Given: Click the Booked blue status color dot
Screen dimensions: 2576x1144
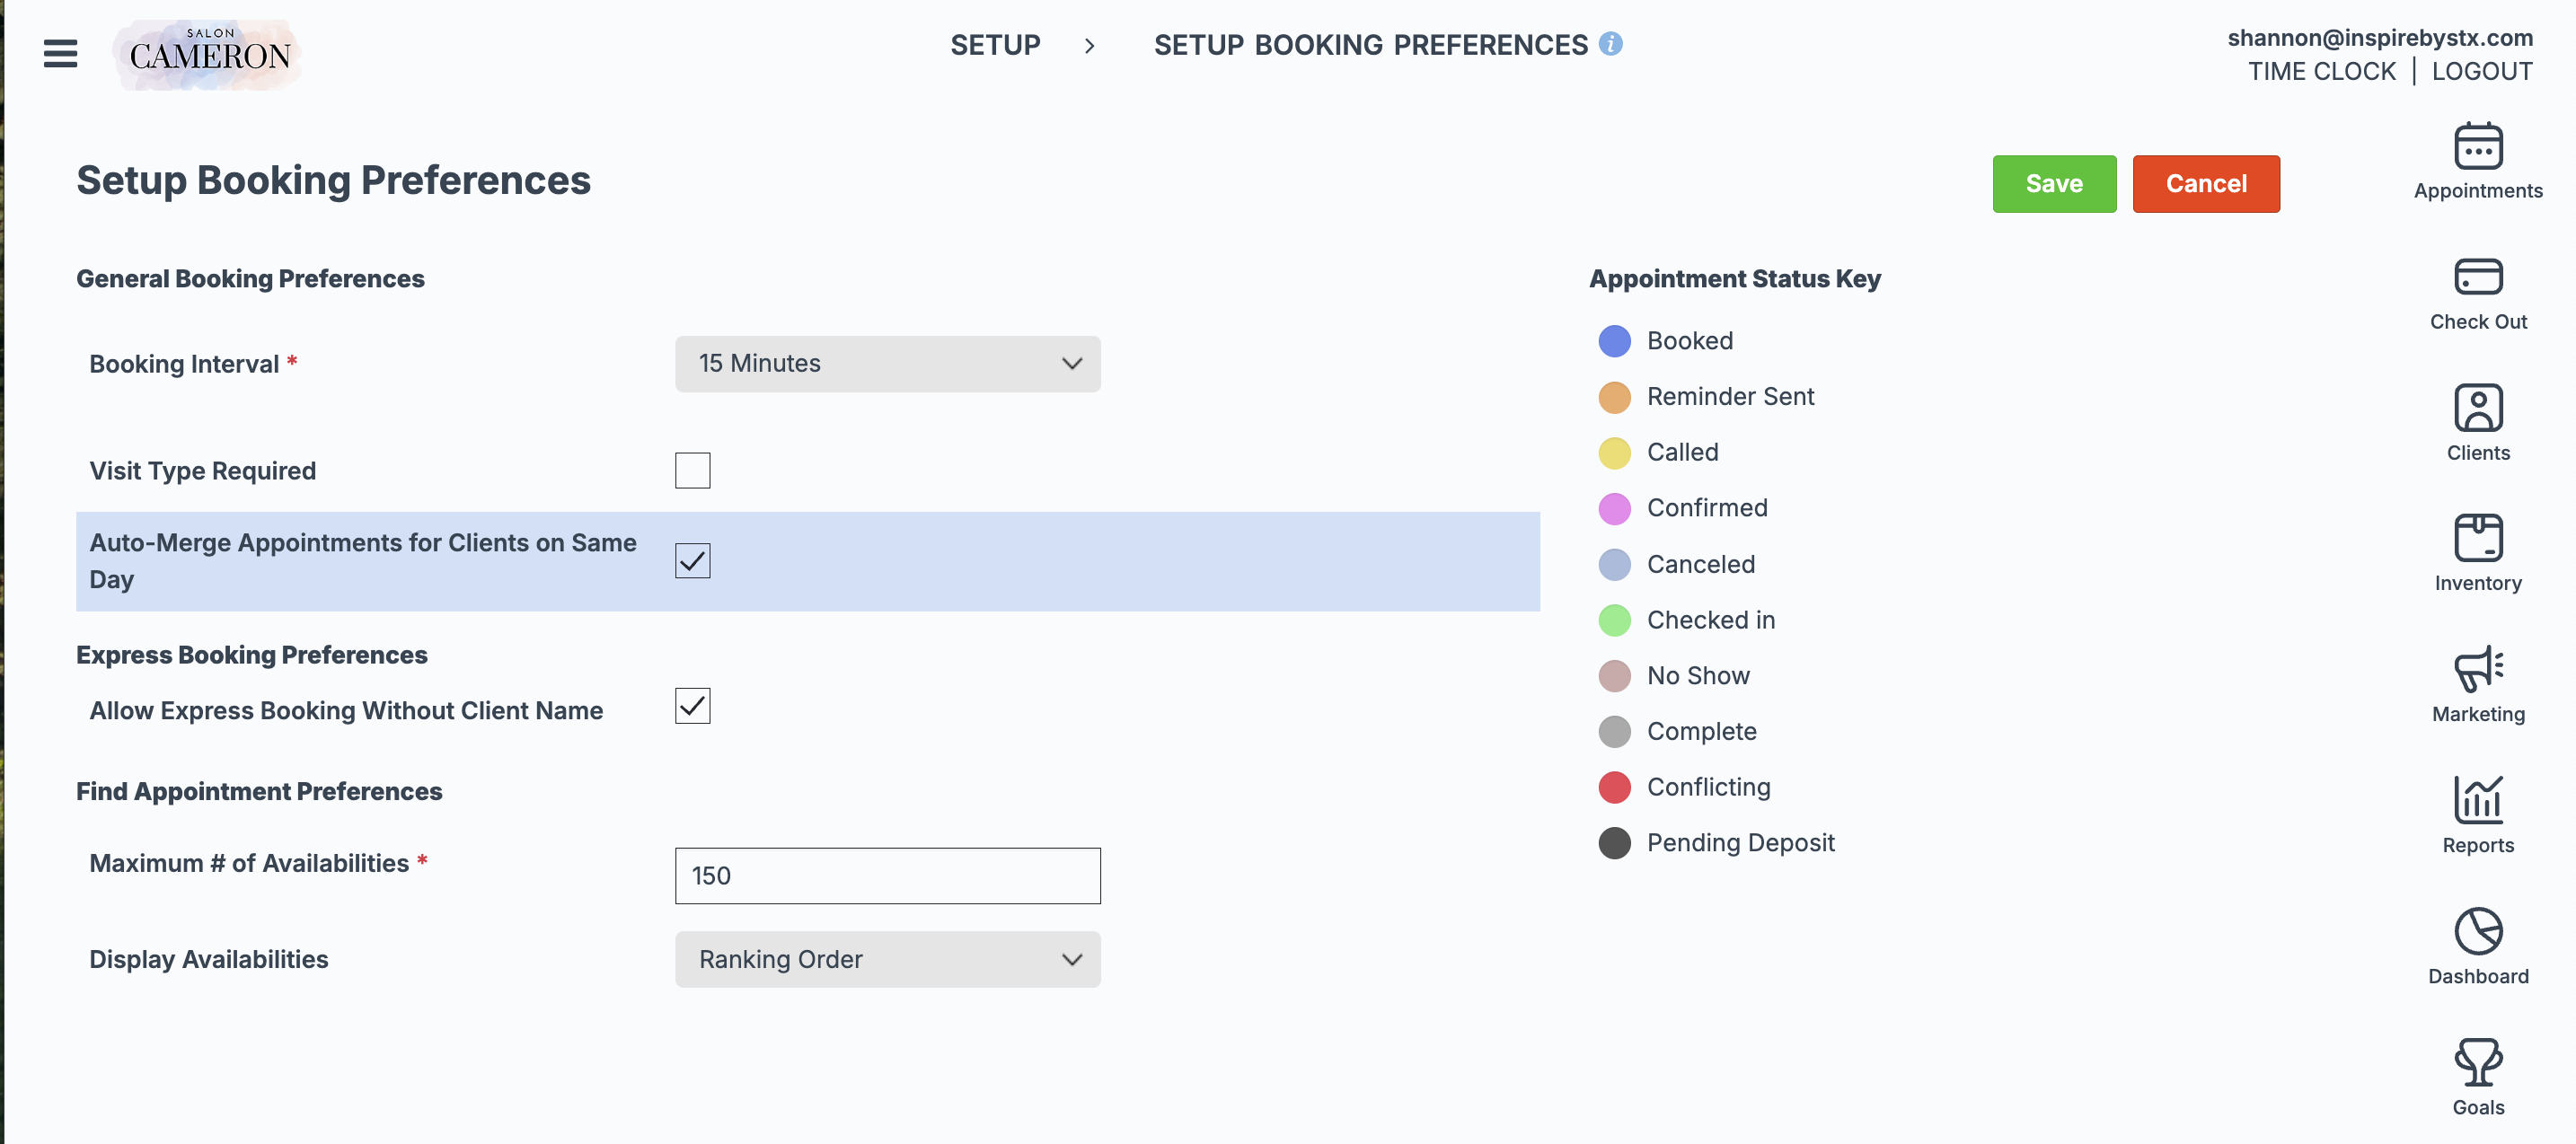Looking at the screenshot, I should point(1614,341).
